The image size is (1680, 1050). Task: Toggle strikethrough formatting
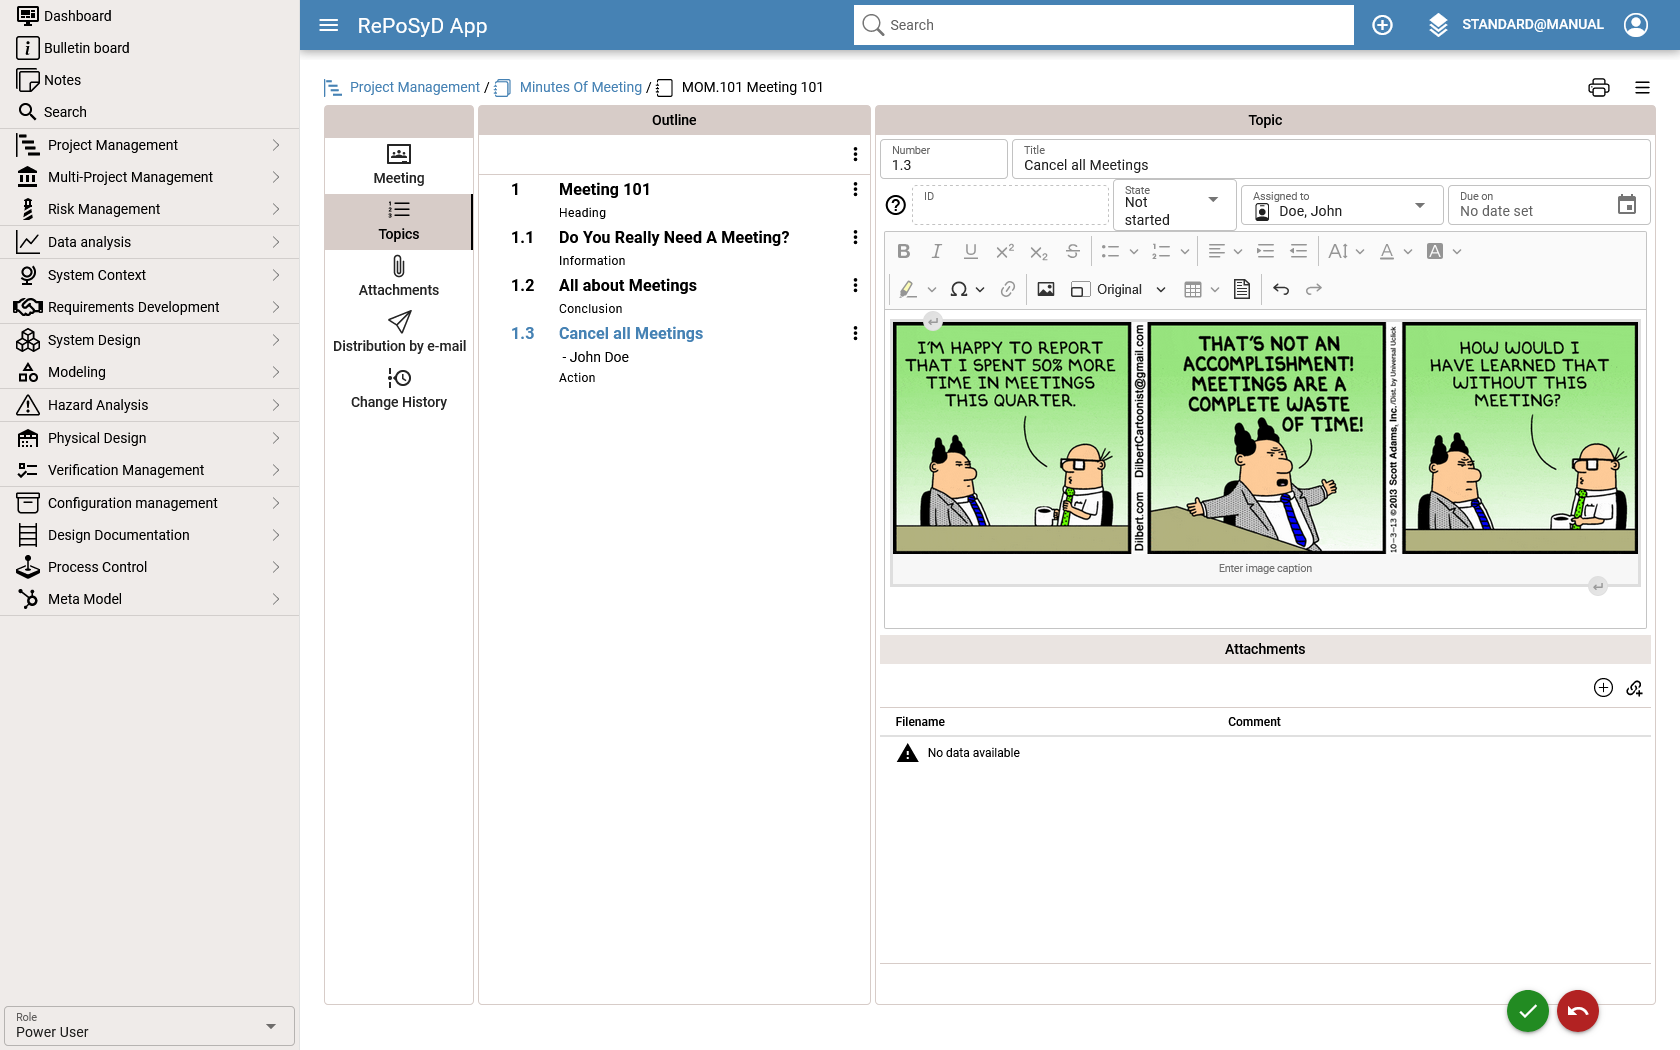click(x=1073, y=251)
